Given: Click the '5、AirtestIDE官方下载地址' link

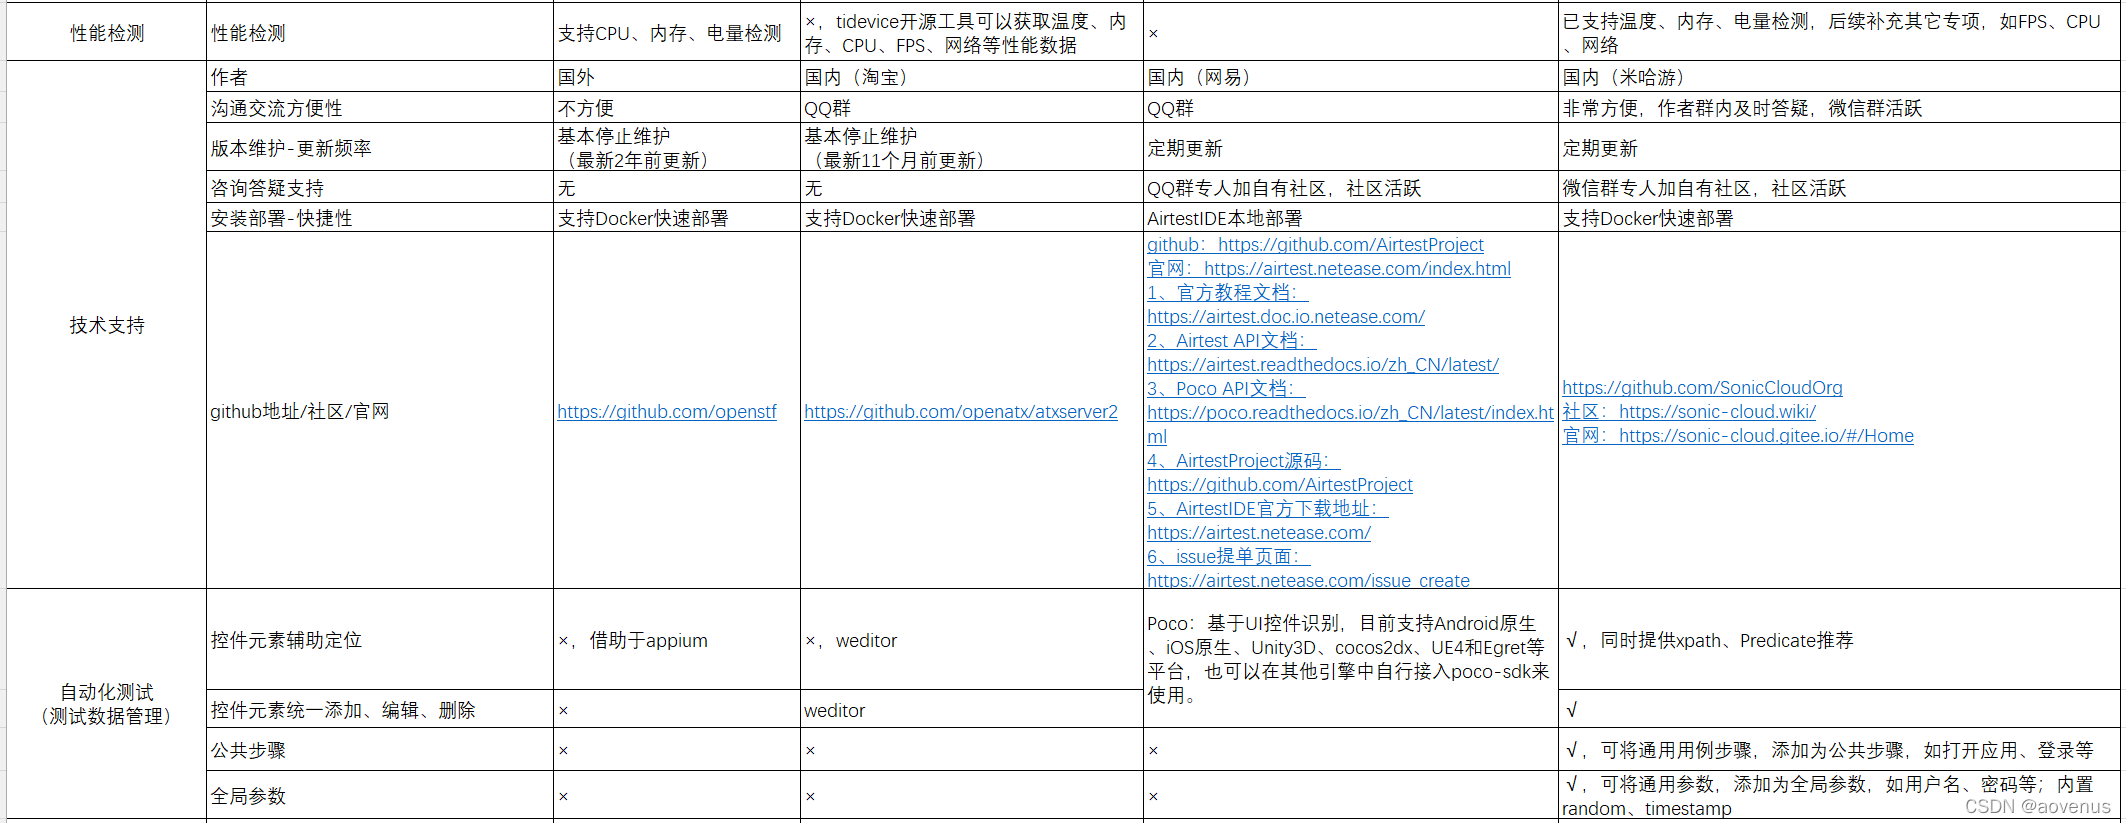Looking at the screenshot, I should [x=1268, y=509].
